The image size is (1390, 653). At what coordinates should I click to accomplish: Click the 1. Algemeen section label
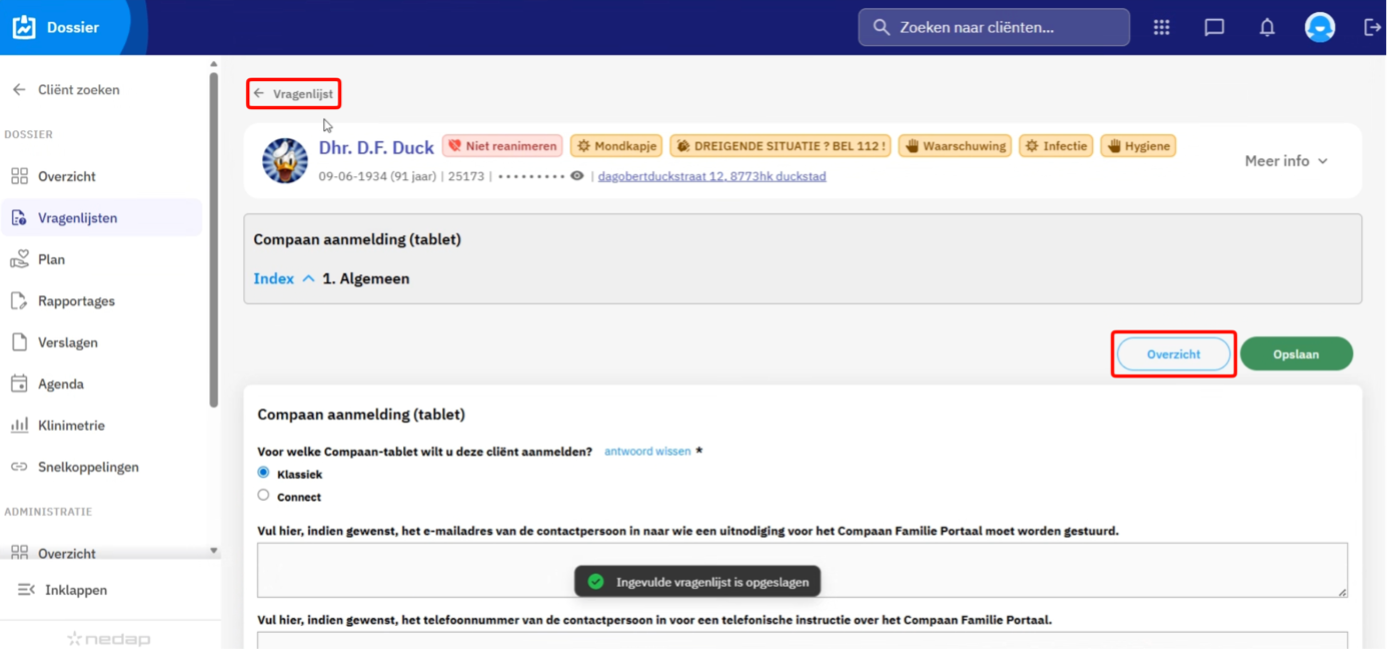(x=366, y=279)
